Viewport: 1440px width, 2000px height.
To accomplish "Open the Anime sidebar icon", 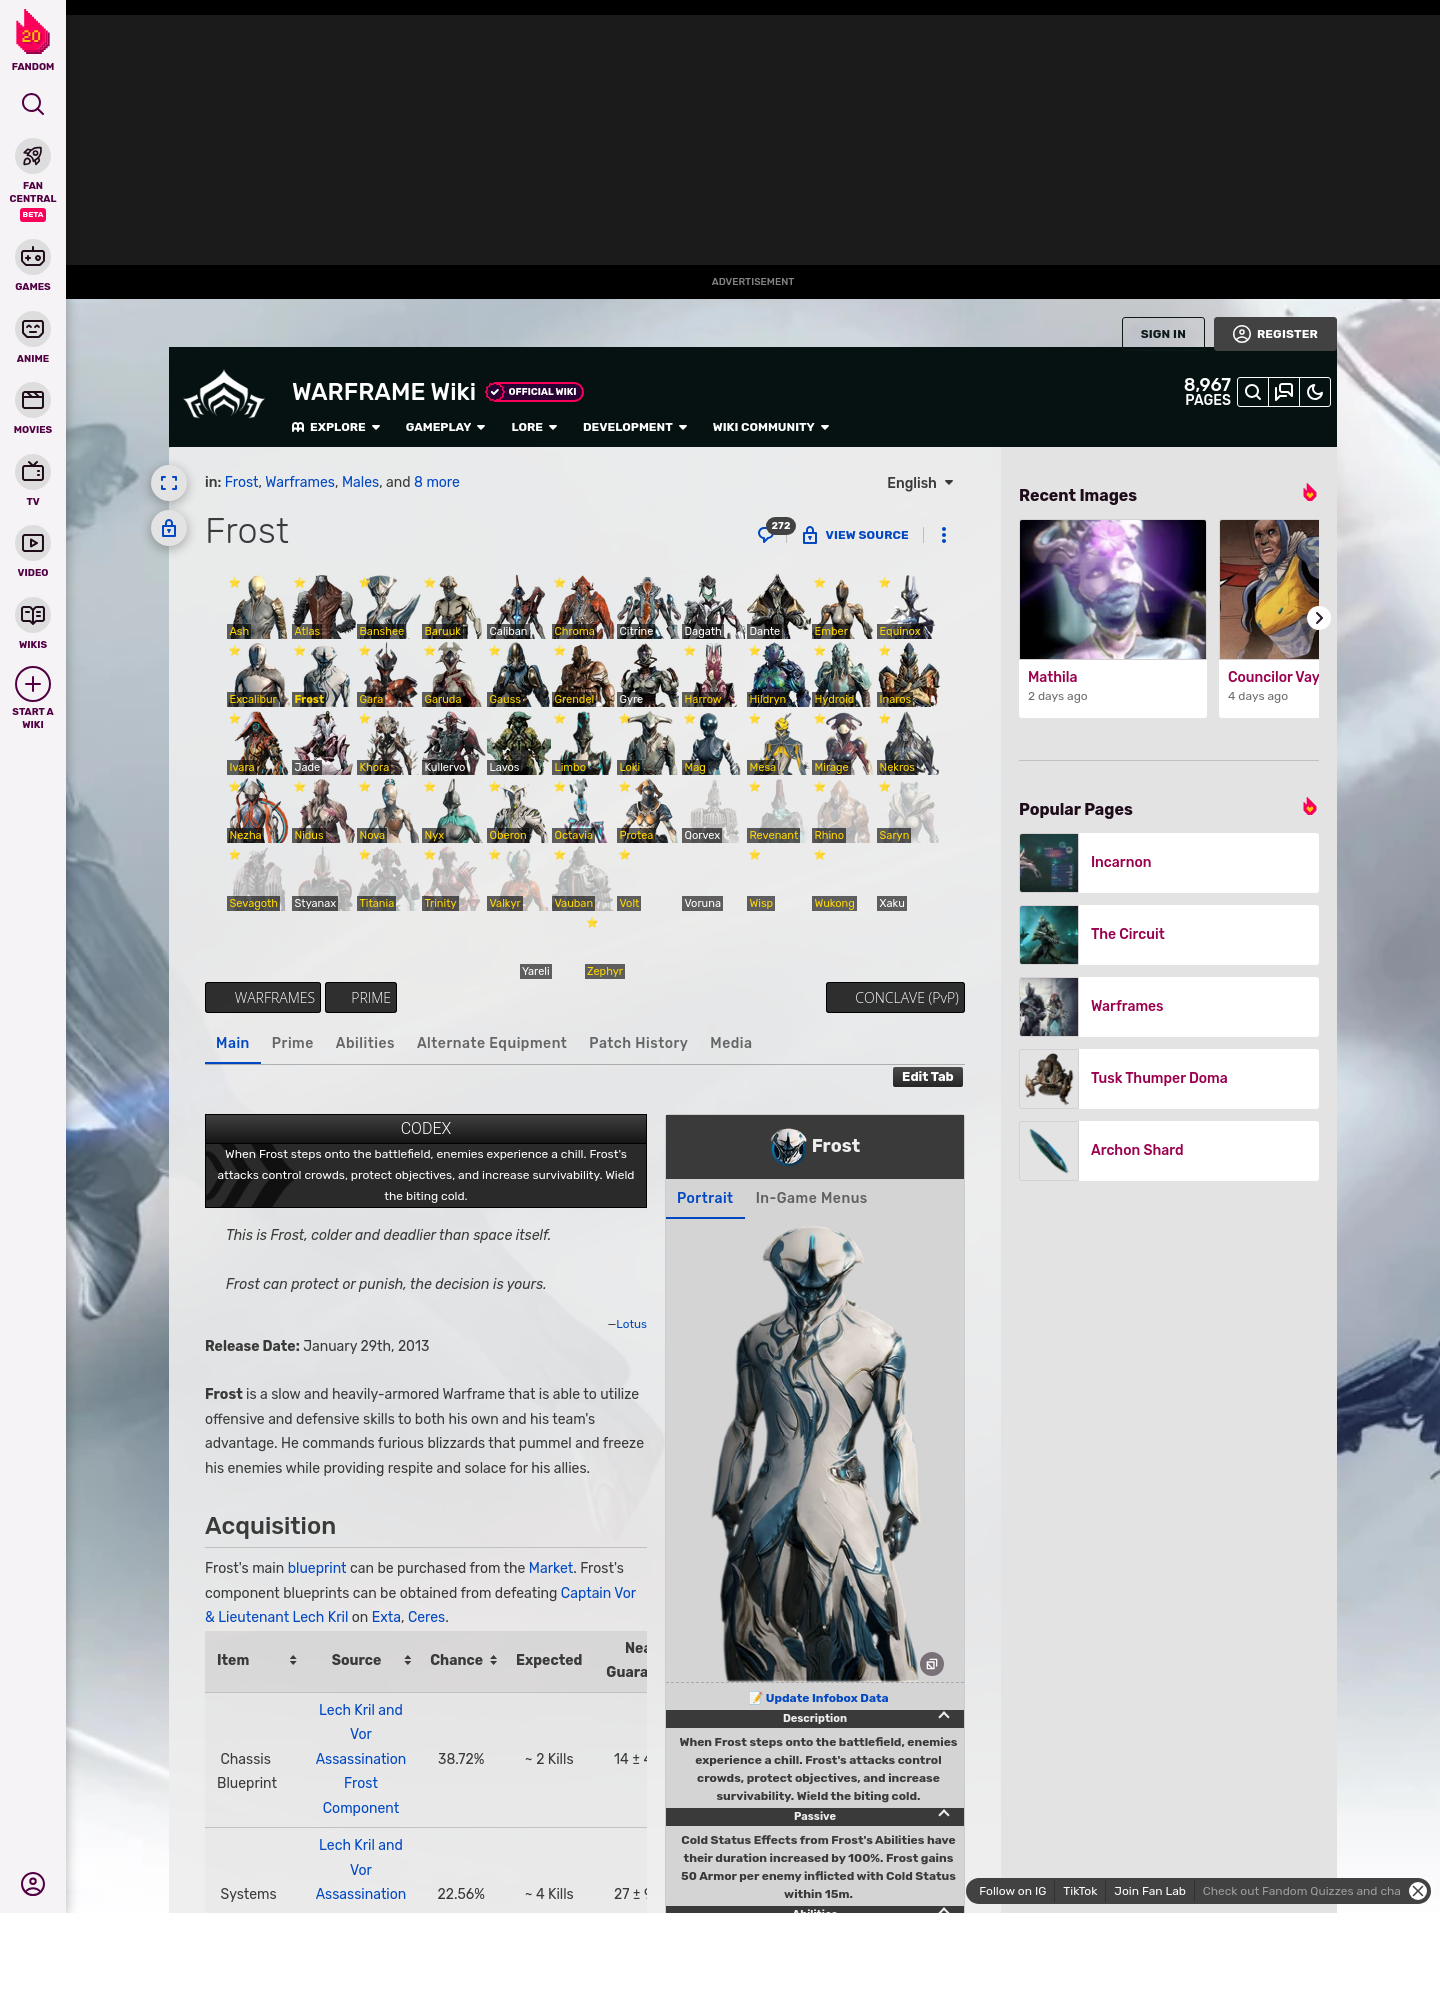I will (33, 329).
